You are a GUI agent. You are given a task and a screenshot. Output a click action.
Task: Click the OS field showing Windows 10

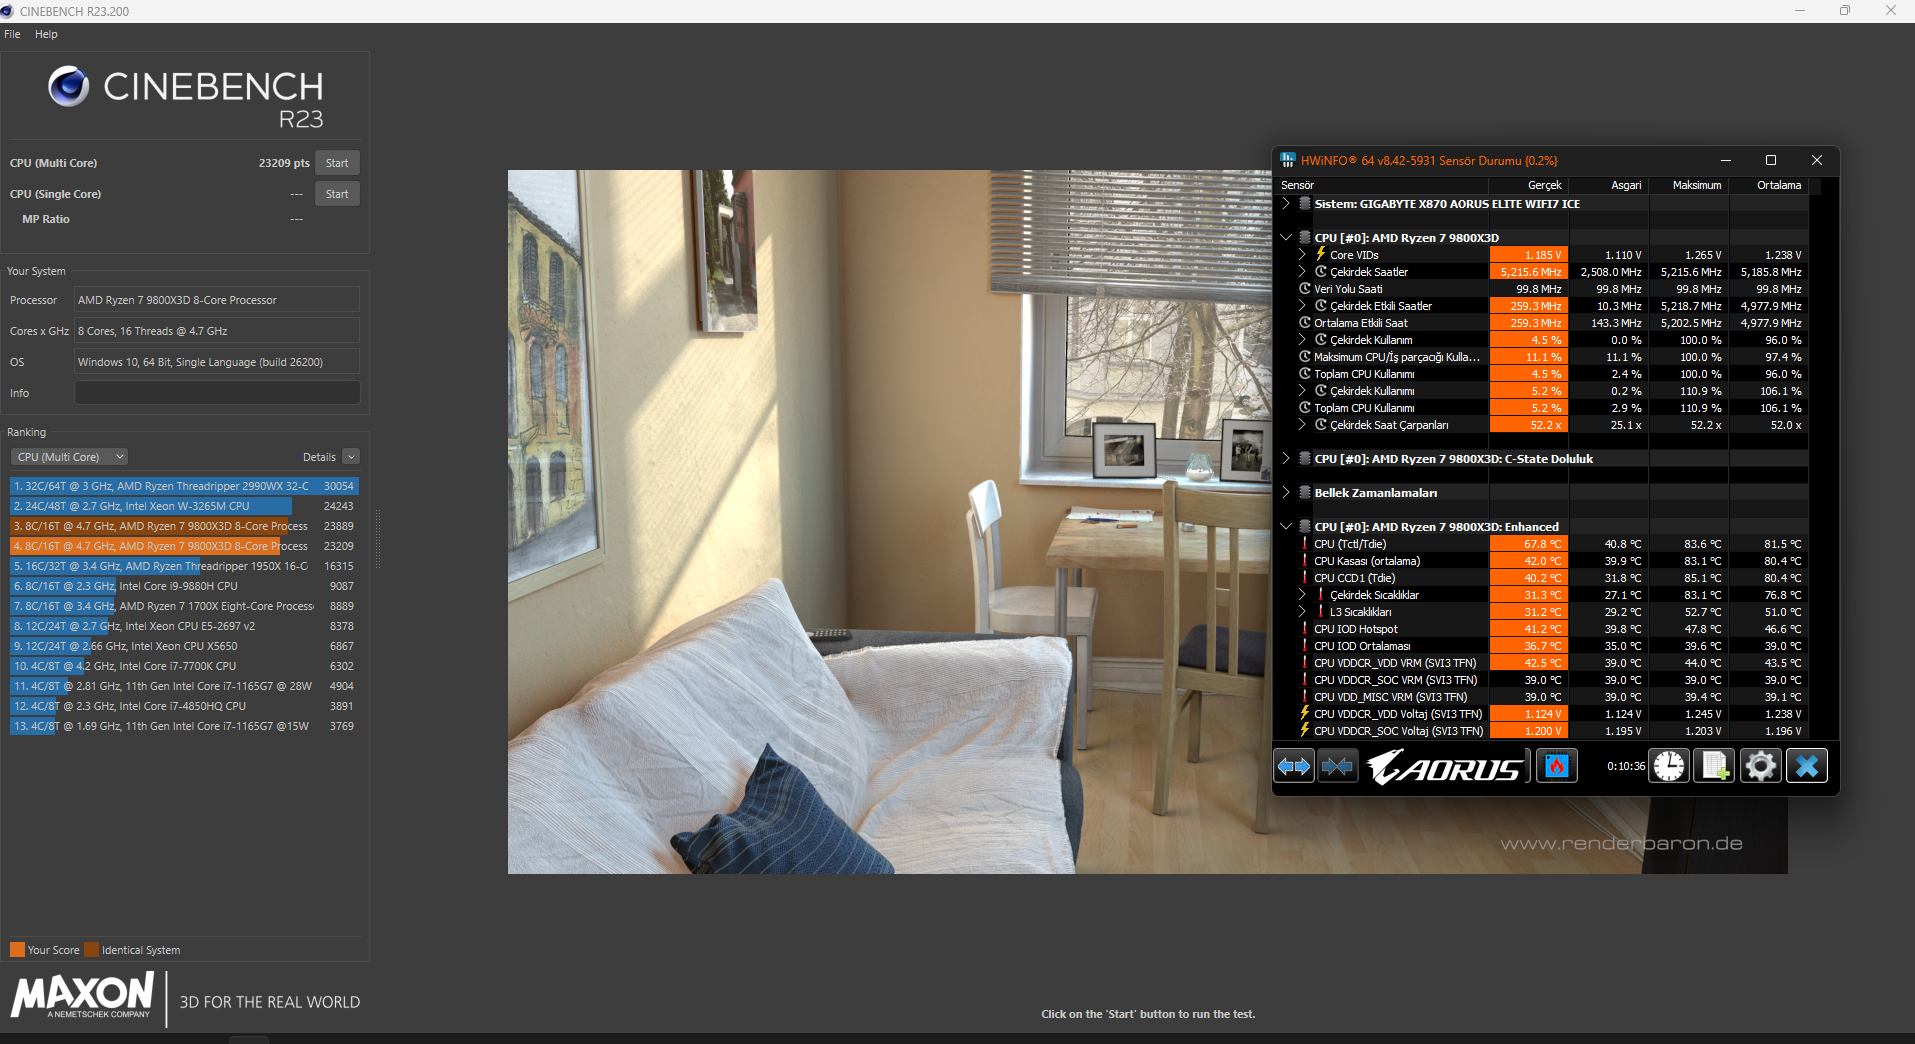pyautogui.click(x=217, y=362)
